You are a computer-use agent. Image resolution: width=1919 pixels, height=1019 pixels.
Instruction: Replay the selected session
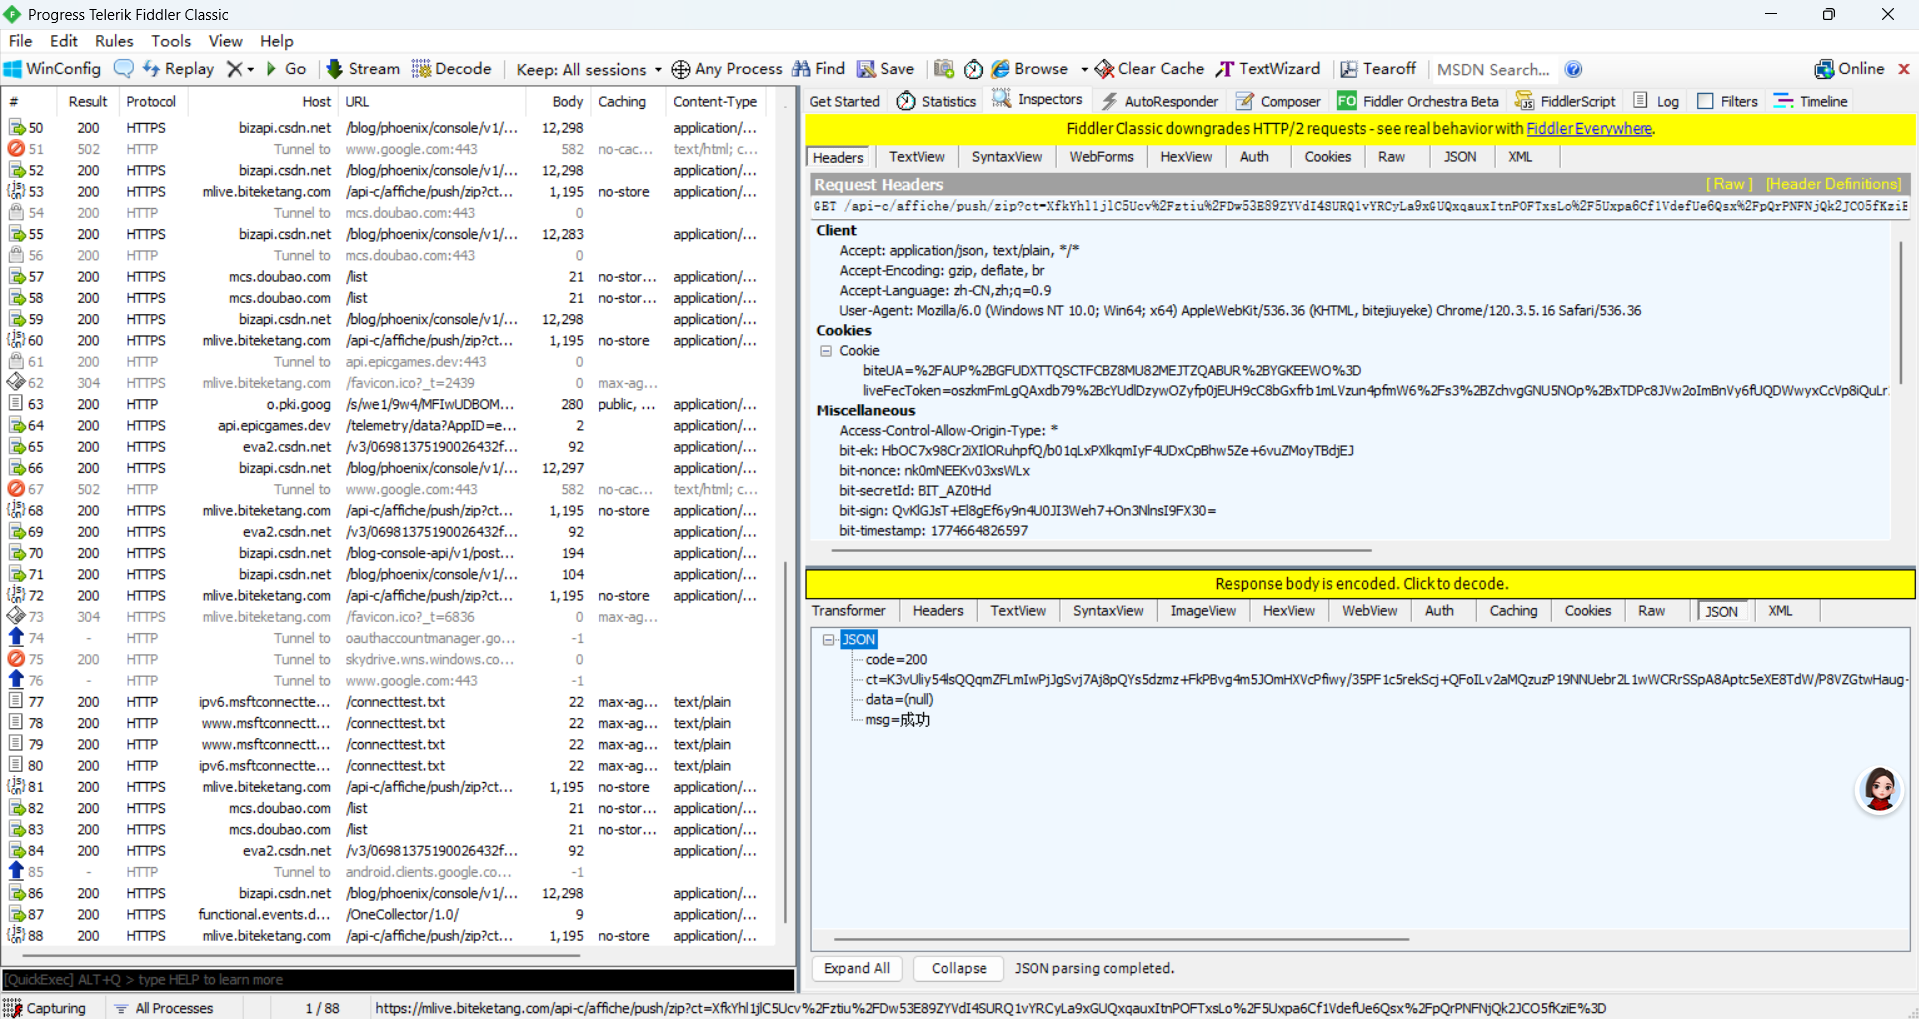click(x=178, y=69)
